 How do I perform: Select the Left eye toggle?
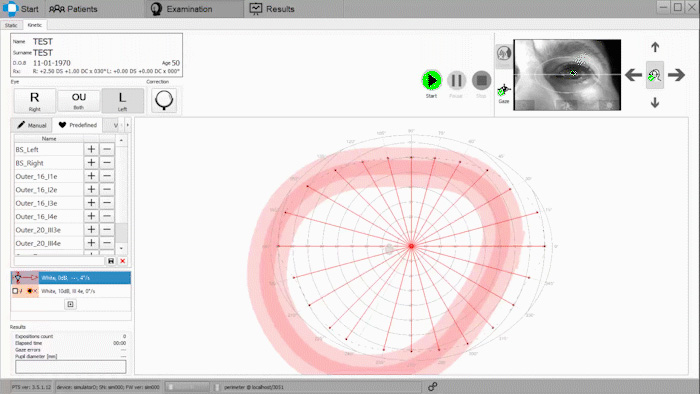122,100
